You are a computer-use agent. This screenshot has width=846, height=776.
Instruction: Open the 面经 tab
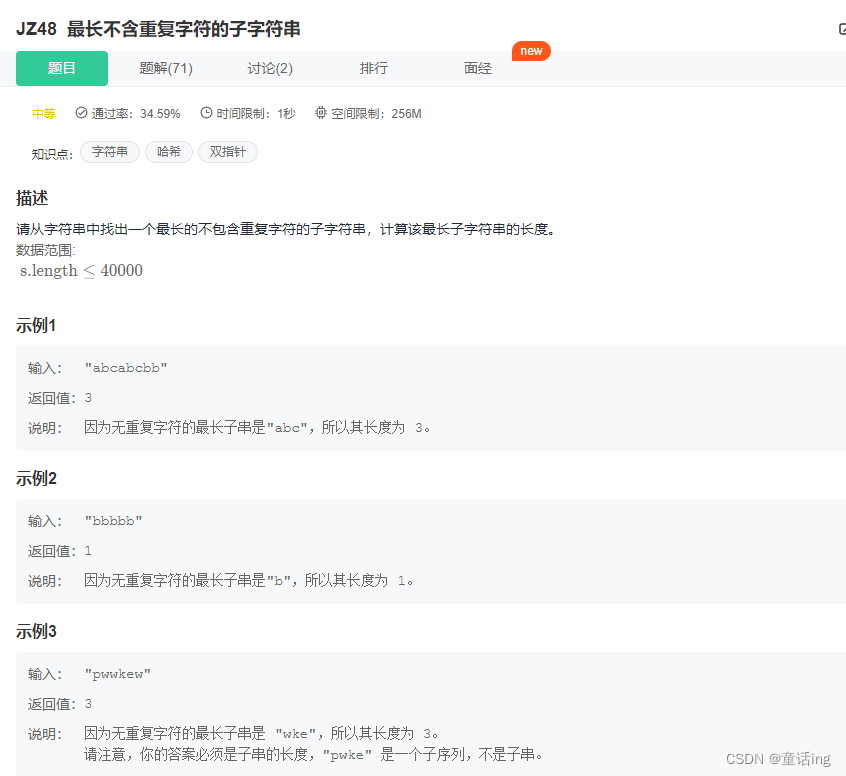pyautogui.click(x=477, y=68)
